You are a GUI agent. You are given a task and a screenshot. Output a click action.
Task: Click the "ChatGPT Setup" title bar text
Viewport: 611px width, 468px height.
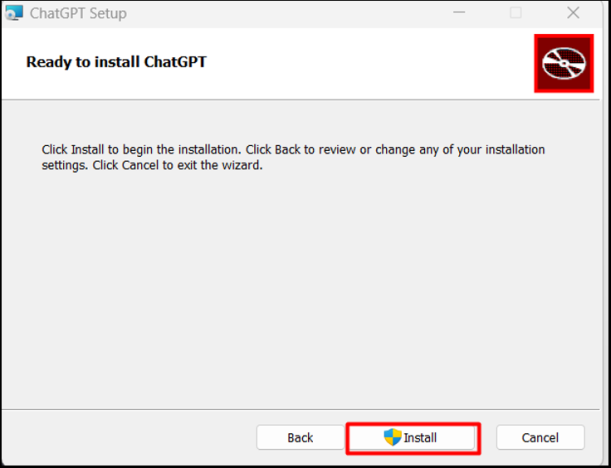pos(78,14)
